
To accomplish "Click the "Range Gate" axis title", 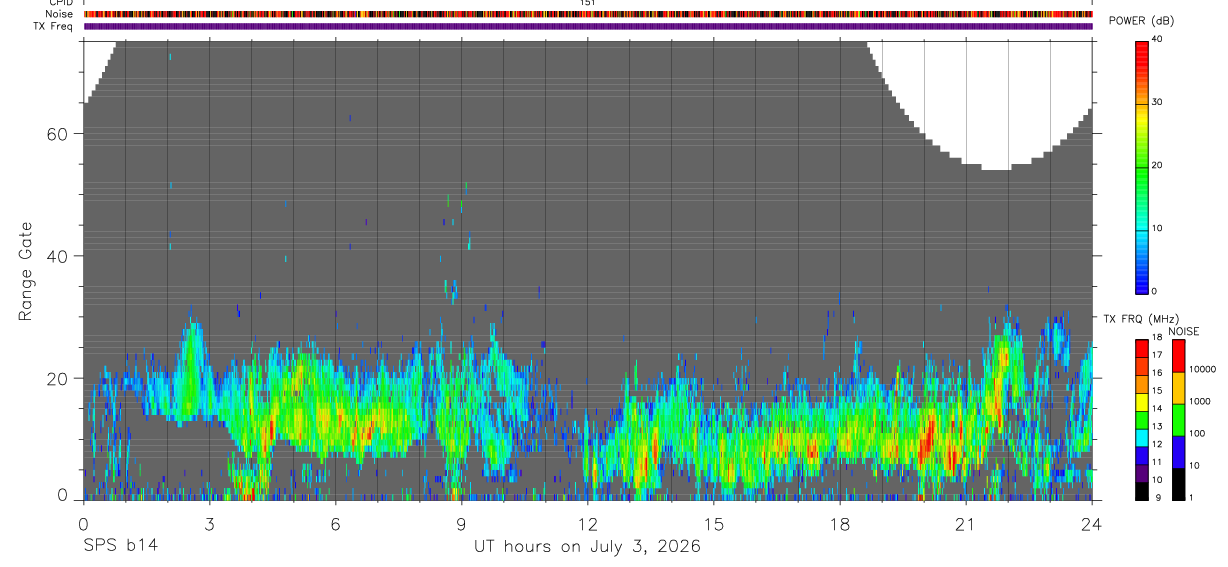I will coord(26,271).
